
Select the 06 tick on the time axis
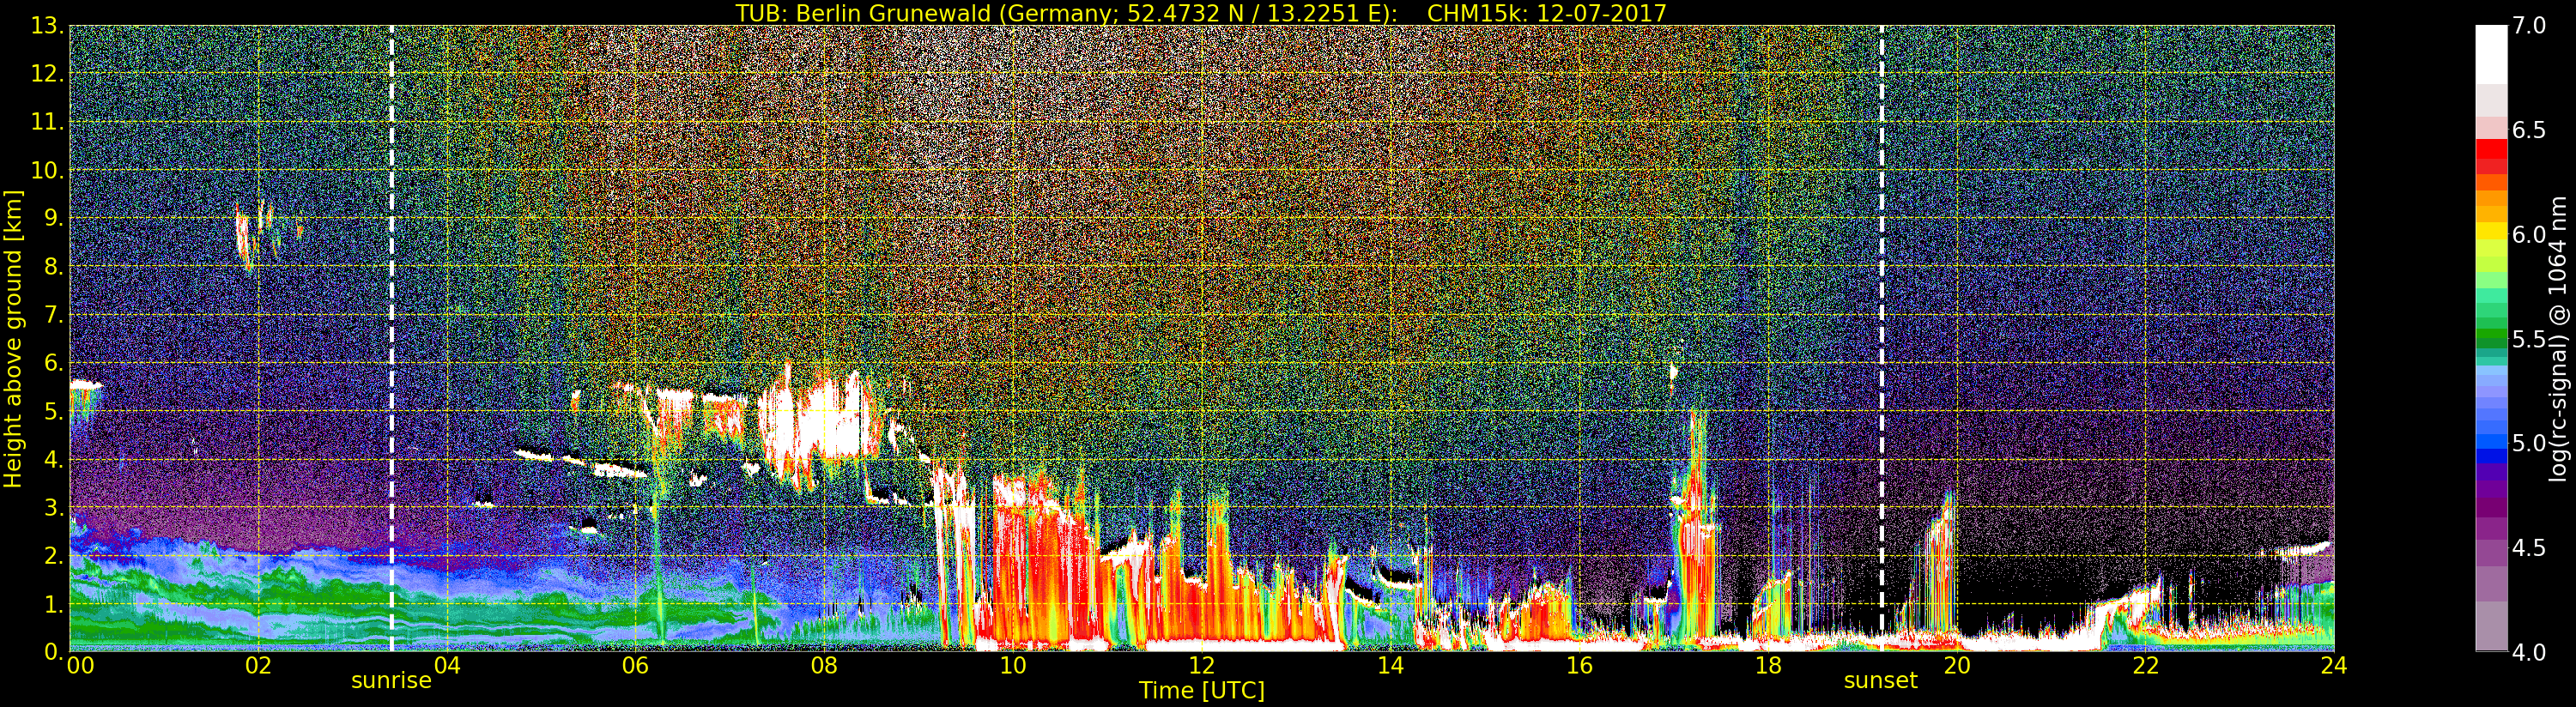point(635,666)
